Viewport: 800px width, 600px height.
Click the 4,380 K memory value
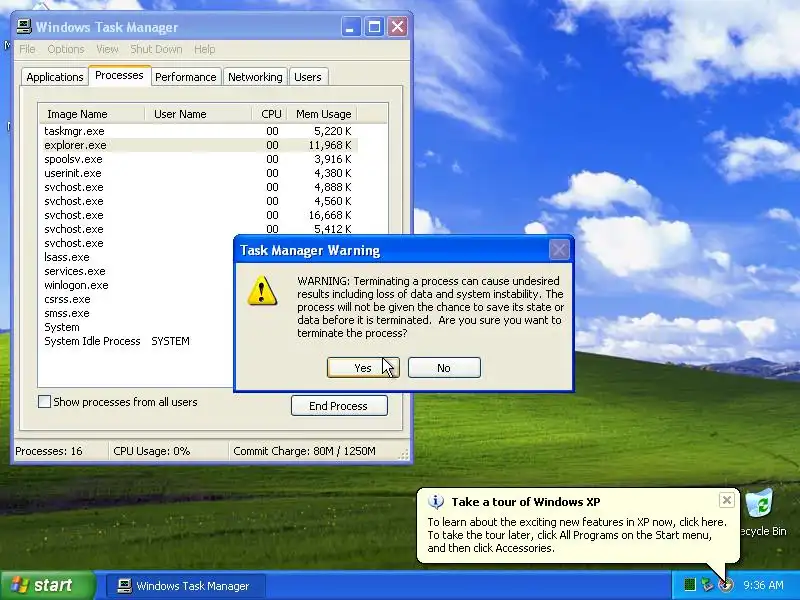pos(333,173)
